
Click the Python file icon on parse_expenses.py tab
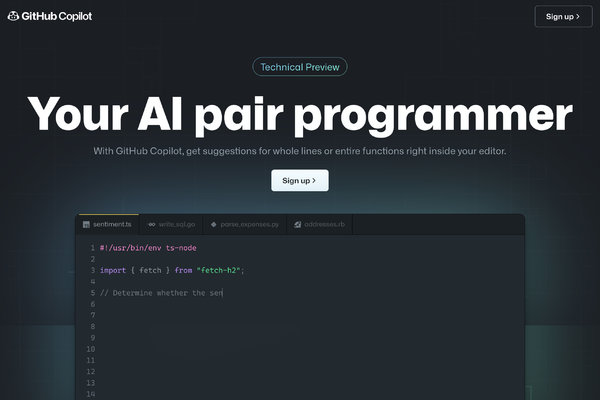tap(214, 224)
